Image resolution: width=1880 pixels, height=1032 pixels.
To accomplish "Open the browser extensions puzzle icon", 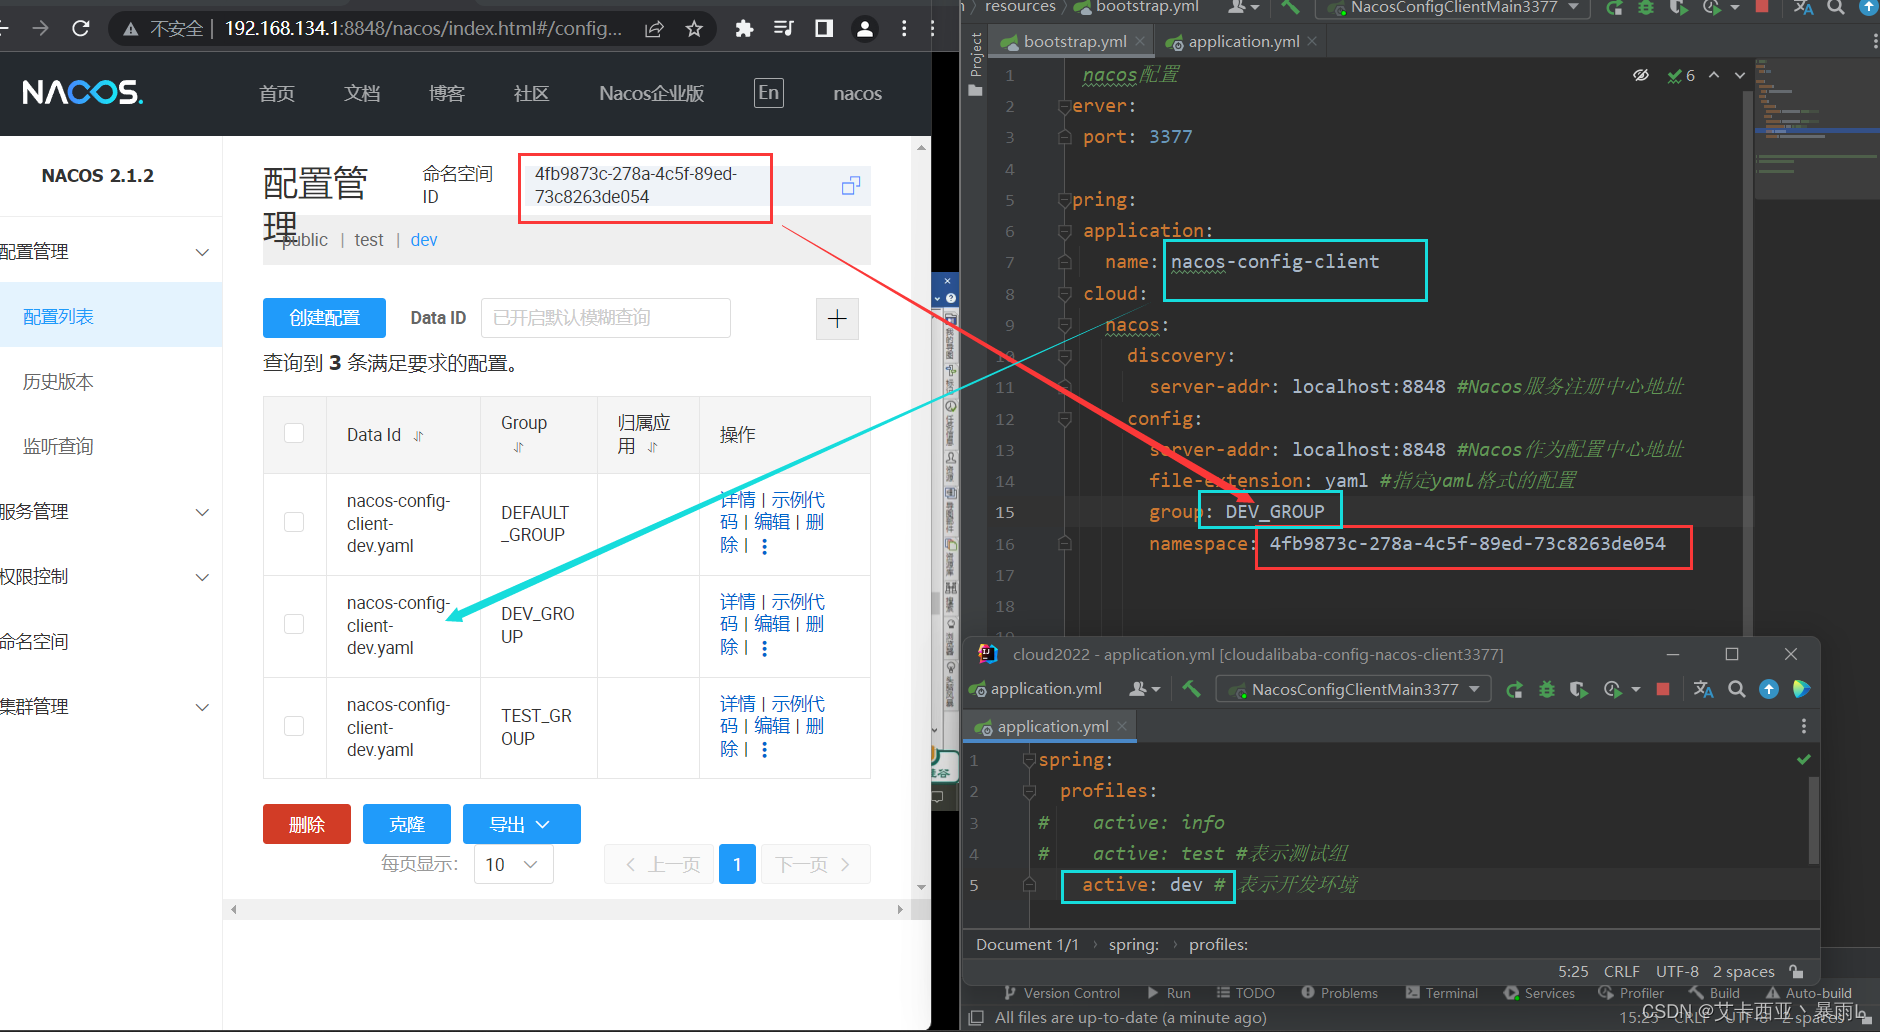I will (x=744, y=29).
